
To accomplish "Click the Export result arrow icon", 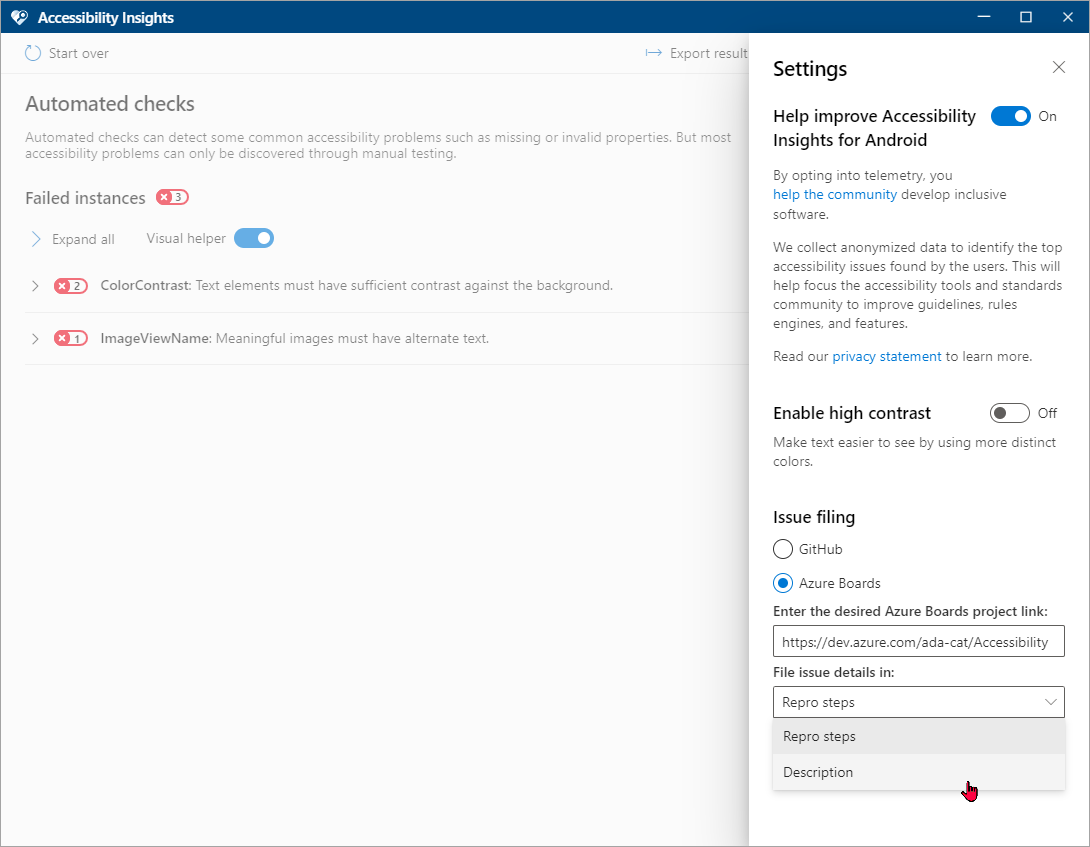I will [x=653, y=53].
